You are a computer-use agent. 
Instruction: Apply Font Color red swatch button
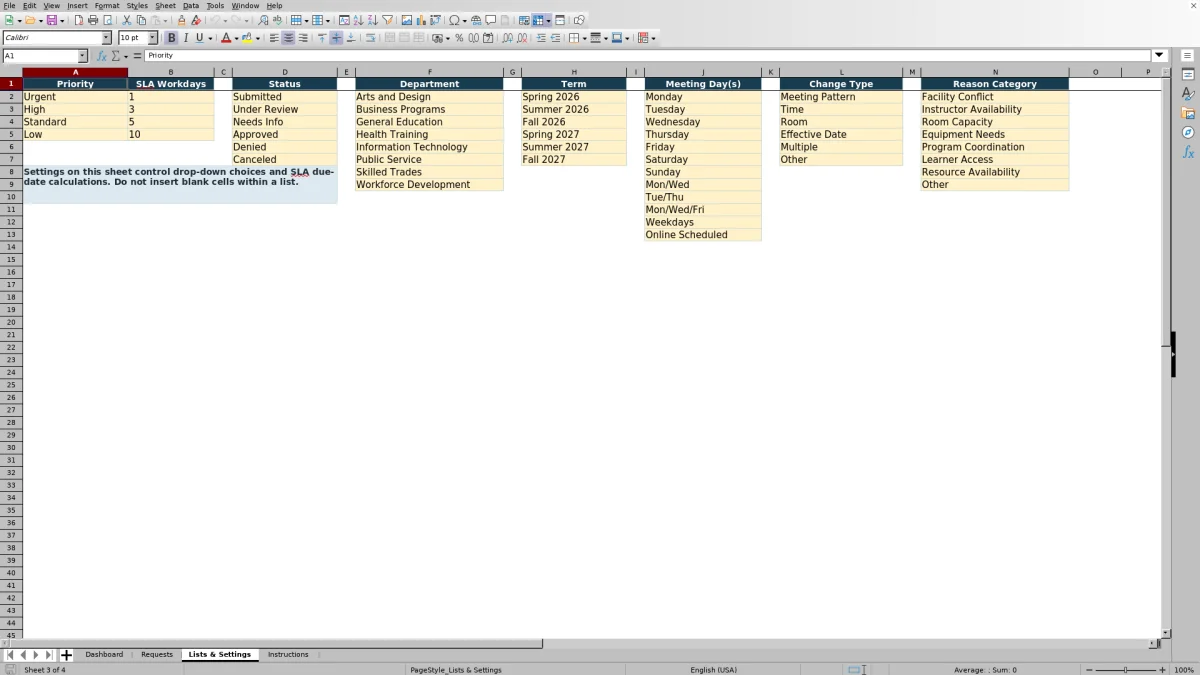click(x=226, y=38)
